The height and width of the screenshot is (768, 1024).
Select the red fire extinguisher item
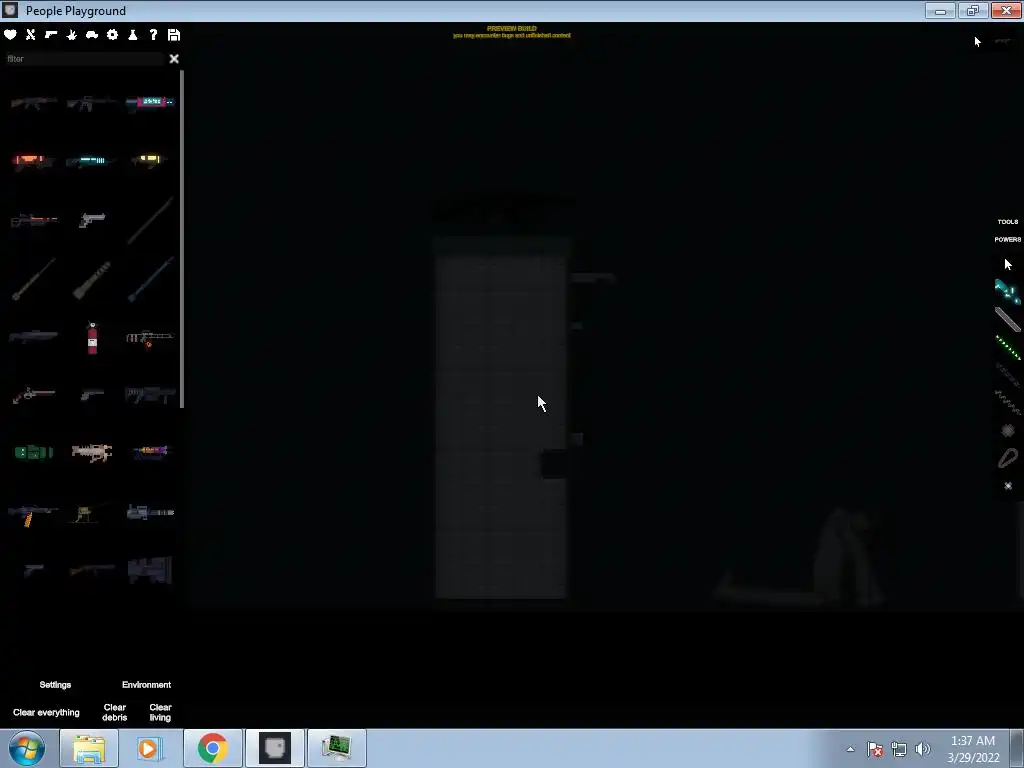pyautogui.click(x=92, y=338)
